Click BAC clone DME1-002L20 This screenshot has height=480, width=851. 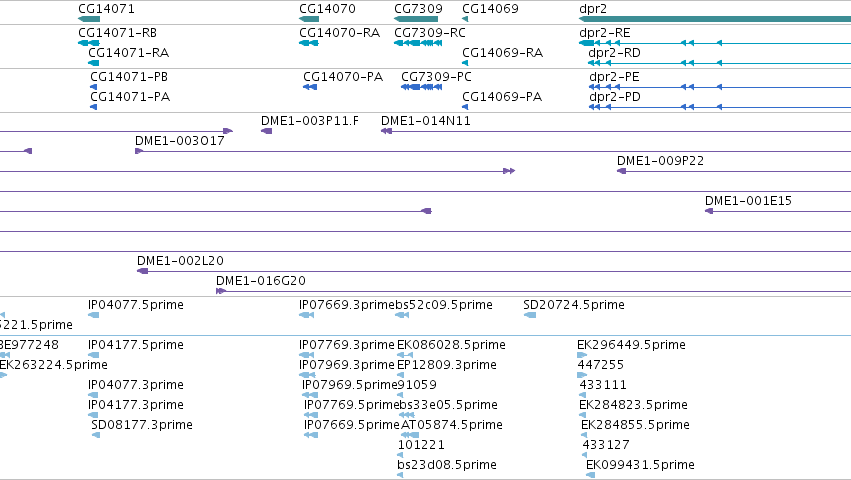pyautogui.click(x=180, y=261)
